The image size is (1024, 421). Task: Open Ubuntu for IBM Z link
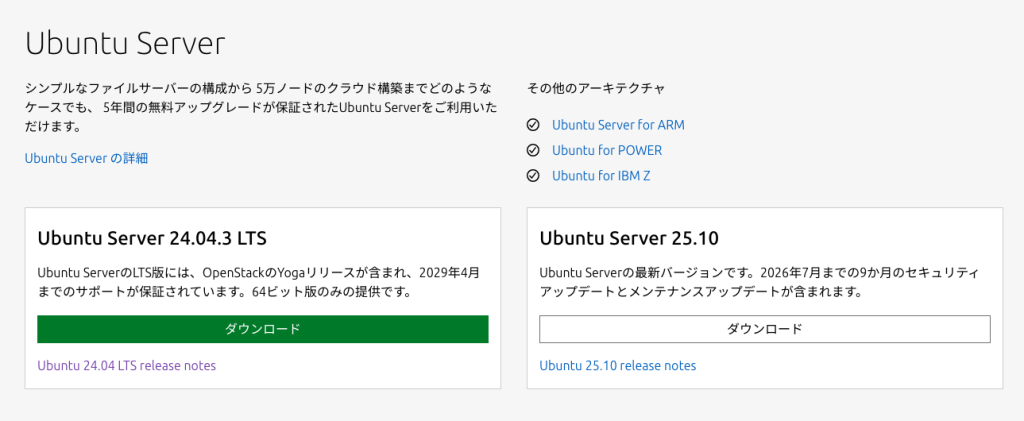[601, 176]
